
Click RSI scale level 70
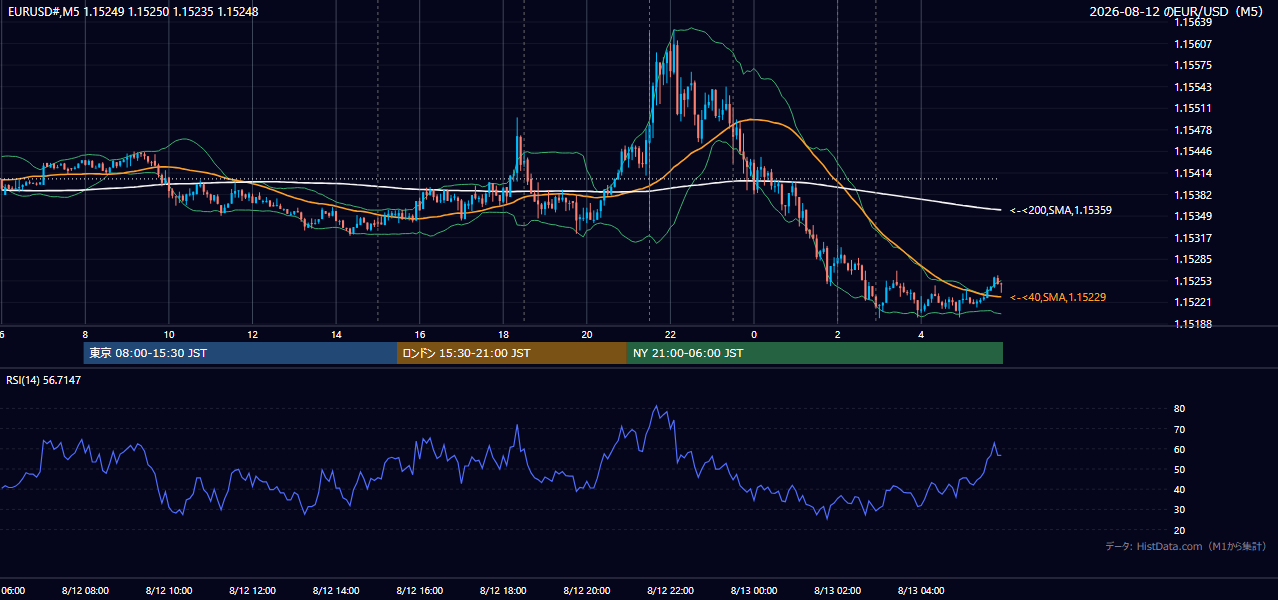pos(1180,429)
